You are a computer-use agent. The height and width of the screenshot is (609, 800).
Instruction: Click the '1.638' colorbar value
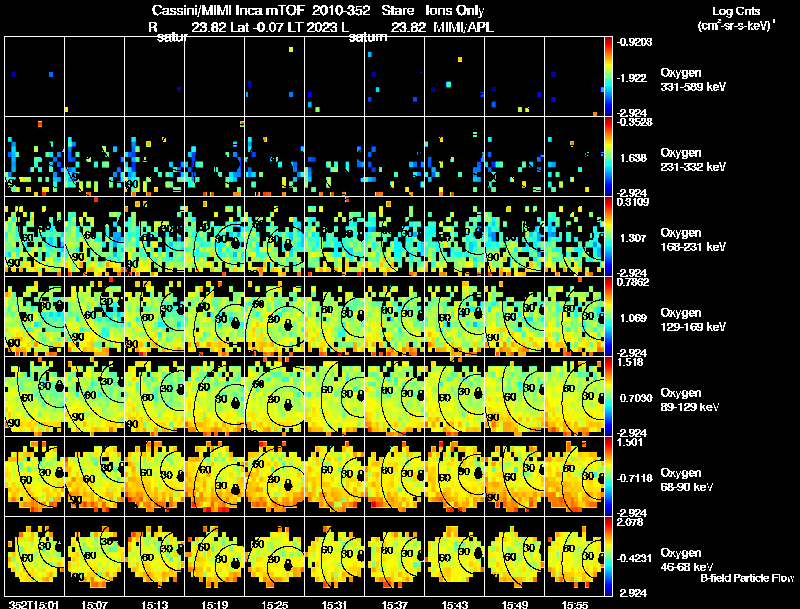pos(633,158)
